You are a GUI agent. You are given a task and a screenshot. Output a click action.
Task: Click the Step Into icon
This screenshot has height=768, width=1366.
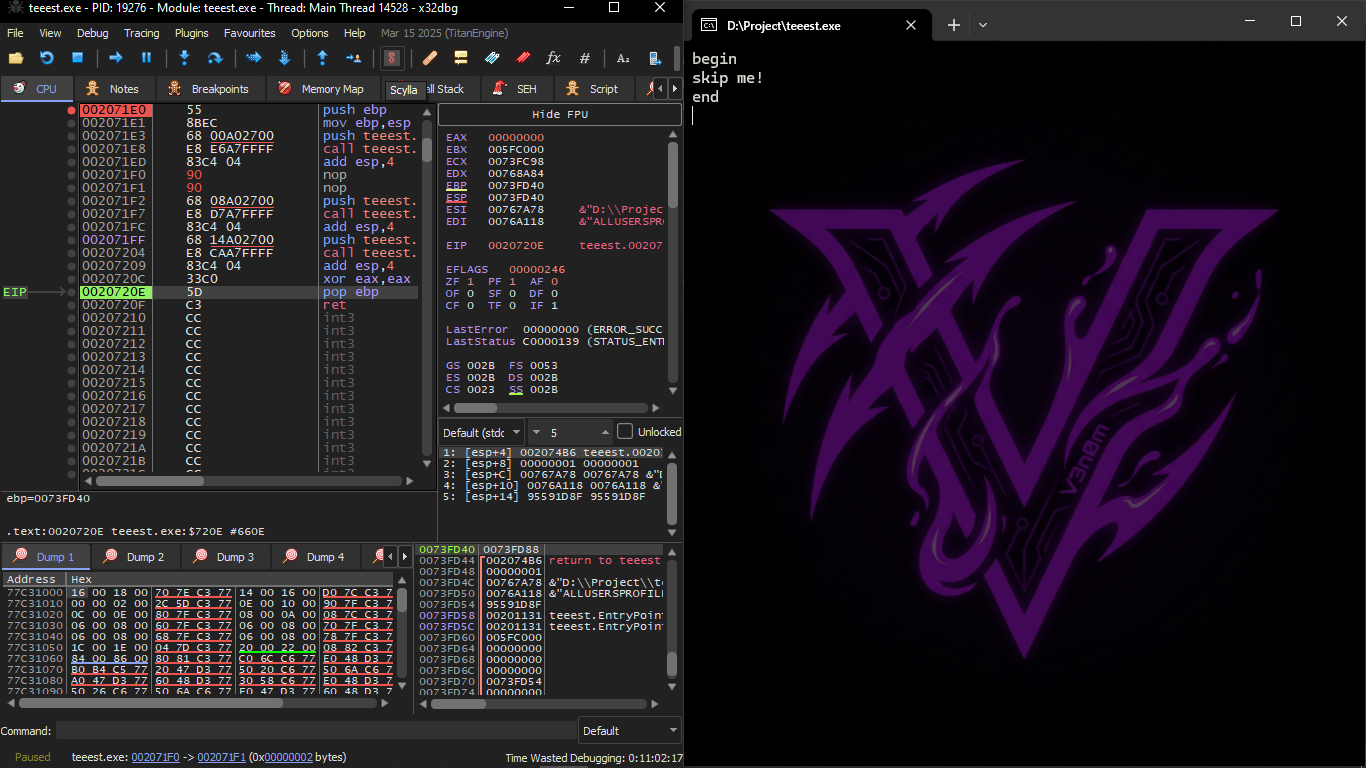coord(184,58)
